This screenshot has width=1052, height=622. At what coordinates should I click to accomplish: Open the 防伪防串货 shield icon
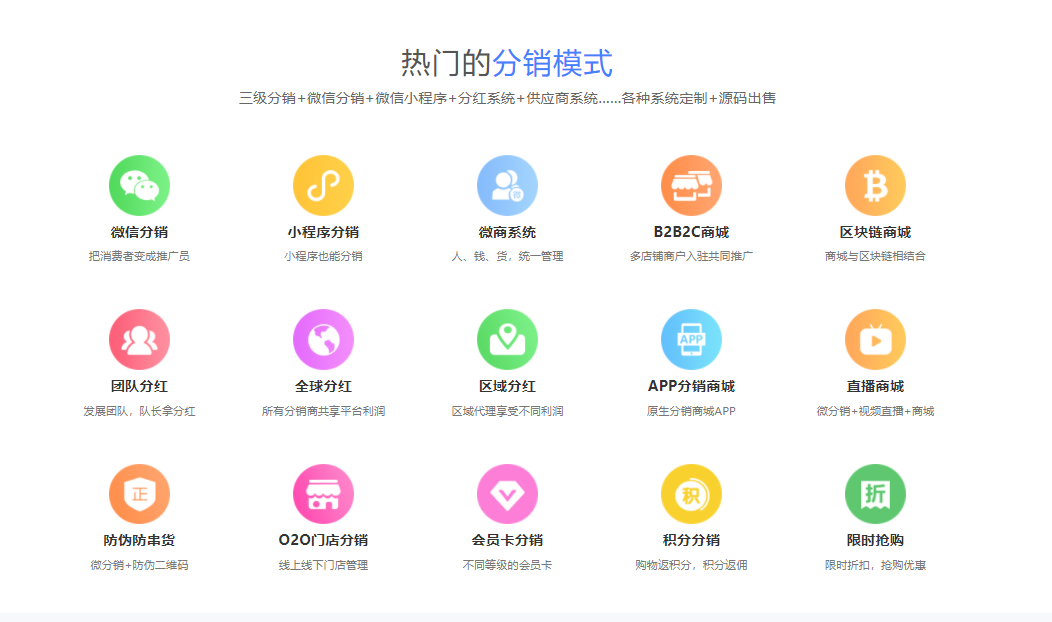pyautogui.click(x=139, y=493)
